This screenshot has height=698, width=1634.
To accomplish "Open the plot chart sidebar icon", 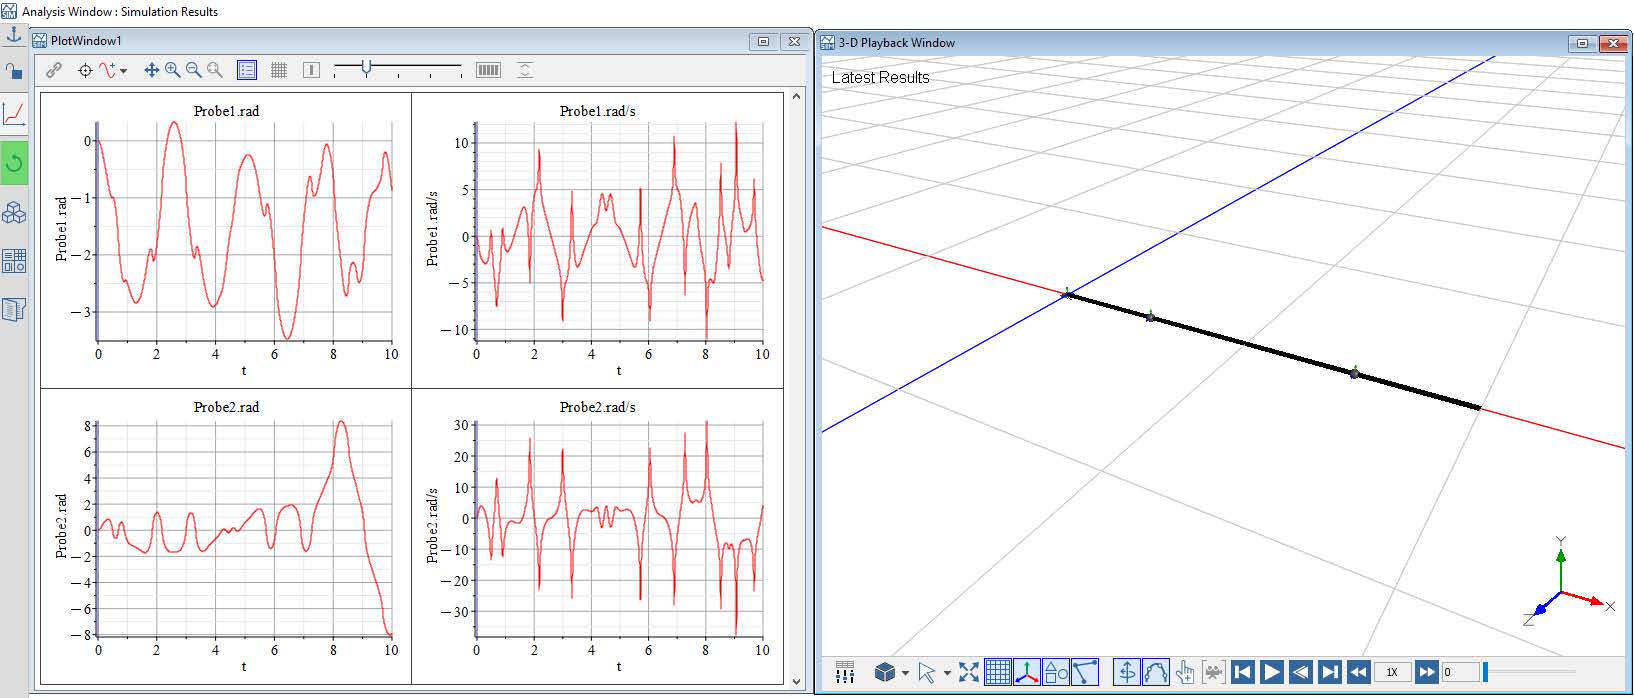I will click(x=14, y=114).
